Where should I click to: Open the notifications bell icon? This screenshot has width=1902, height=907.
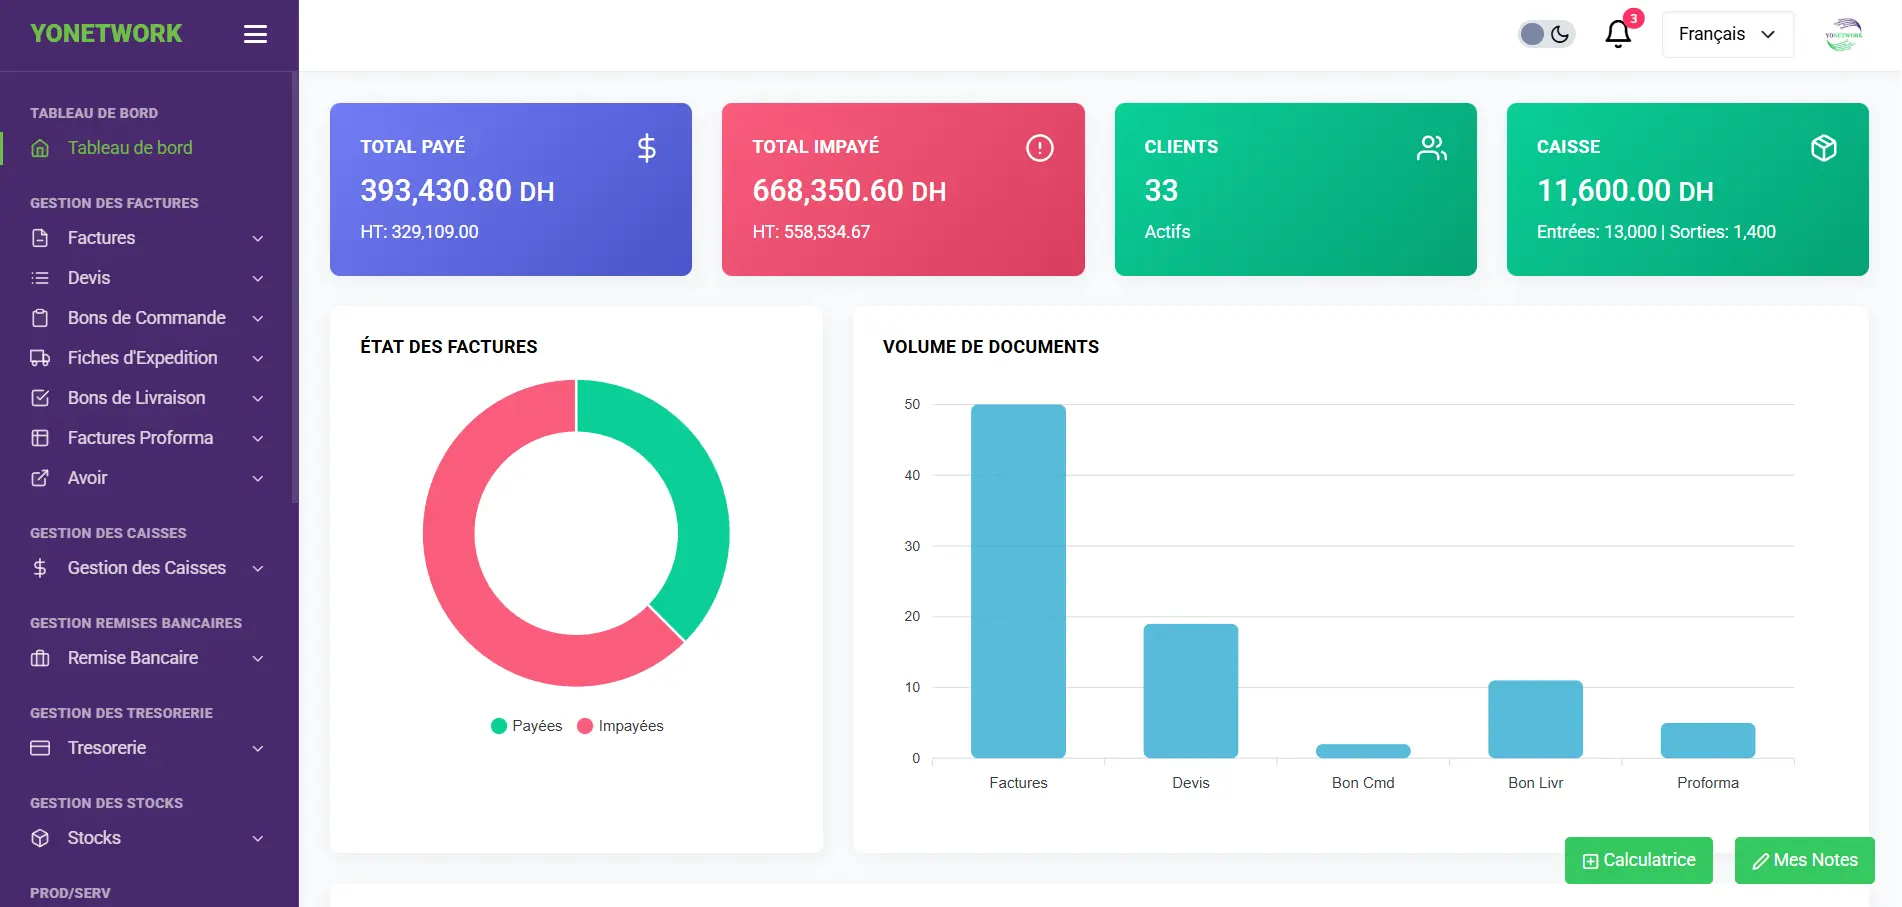pyautogui.click(x=1617, y=34)
